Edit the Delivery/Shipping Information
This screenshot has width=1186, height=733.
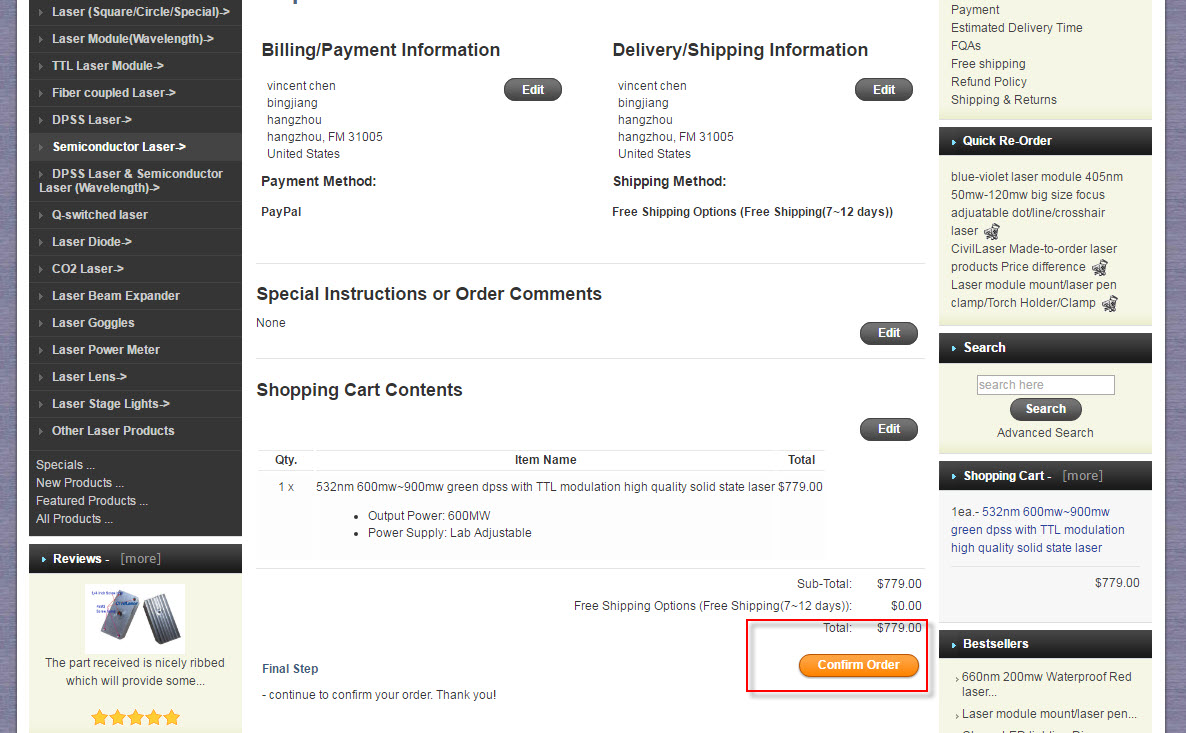pos(884,90)
